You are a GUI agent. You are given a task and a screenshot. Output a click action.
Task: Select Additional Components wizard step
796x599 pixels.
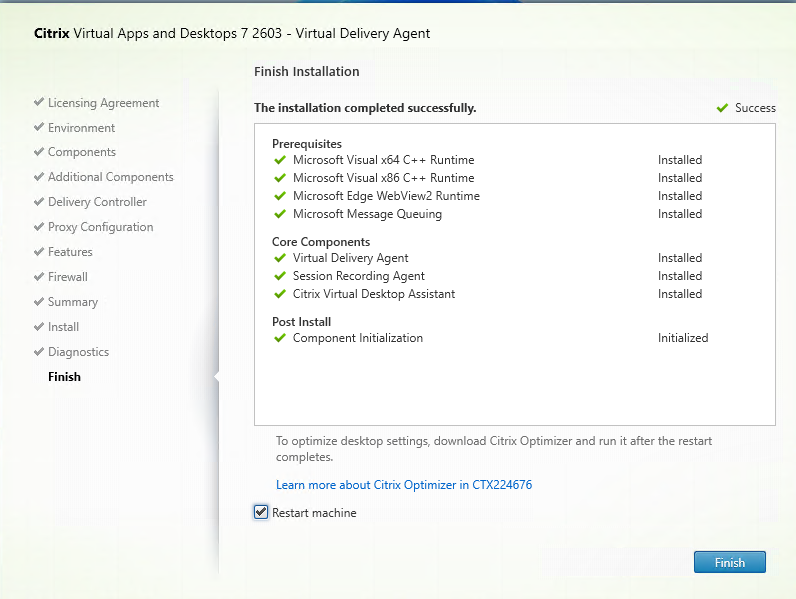pos(111,177)
